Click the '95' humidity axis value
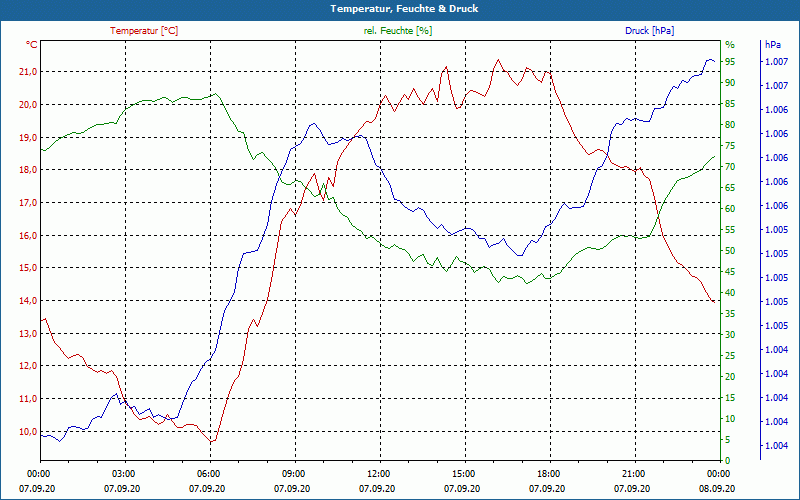 point(730,62)
